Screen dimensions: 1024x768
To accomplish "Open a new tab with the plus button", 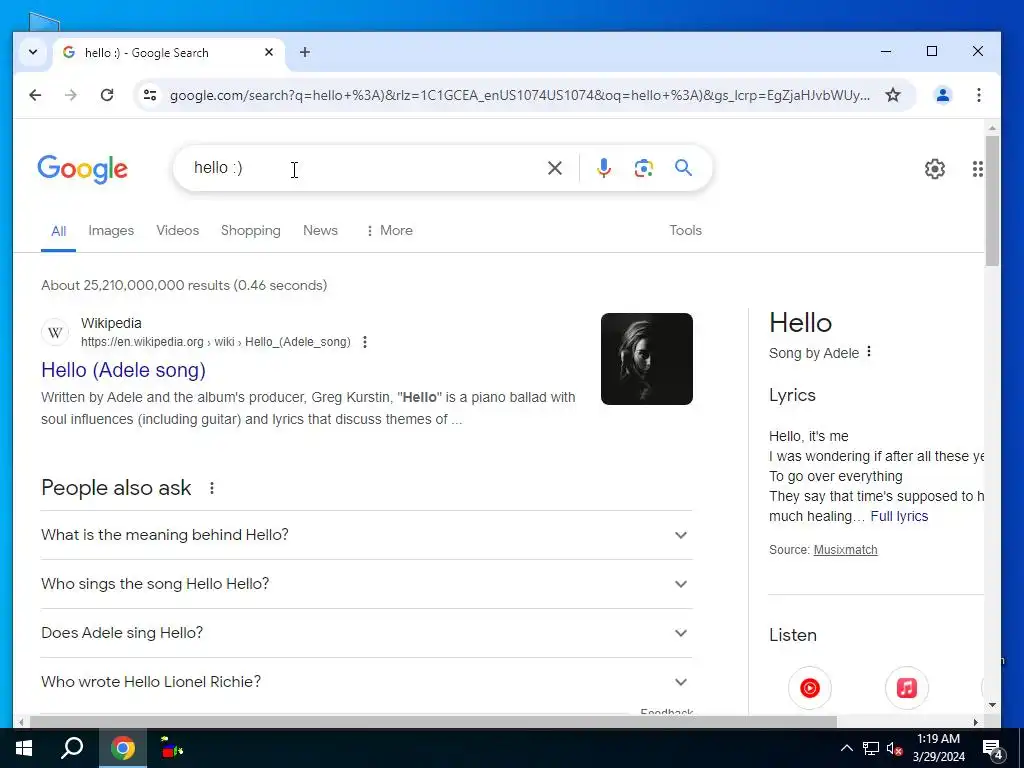I will (305, 52).
